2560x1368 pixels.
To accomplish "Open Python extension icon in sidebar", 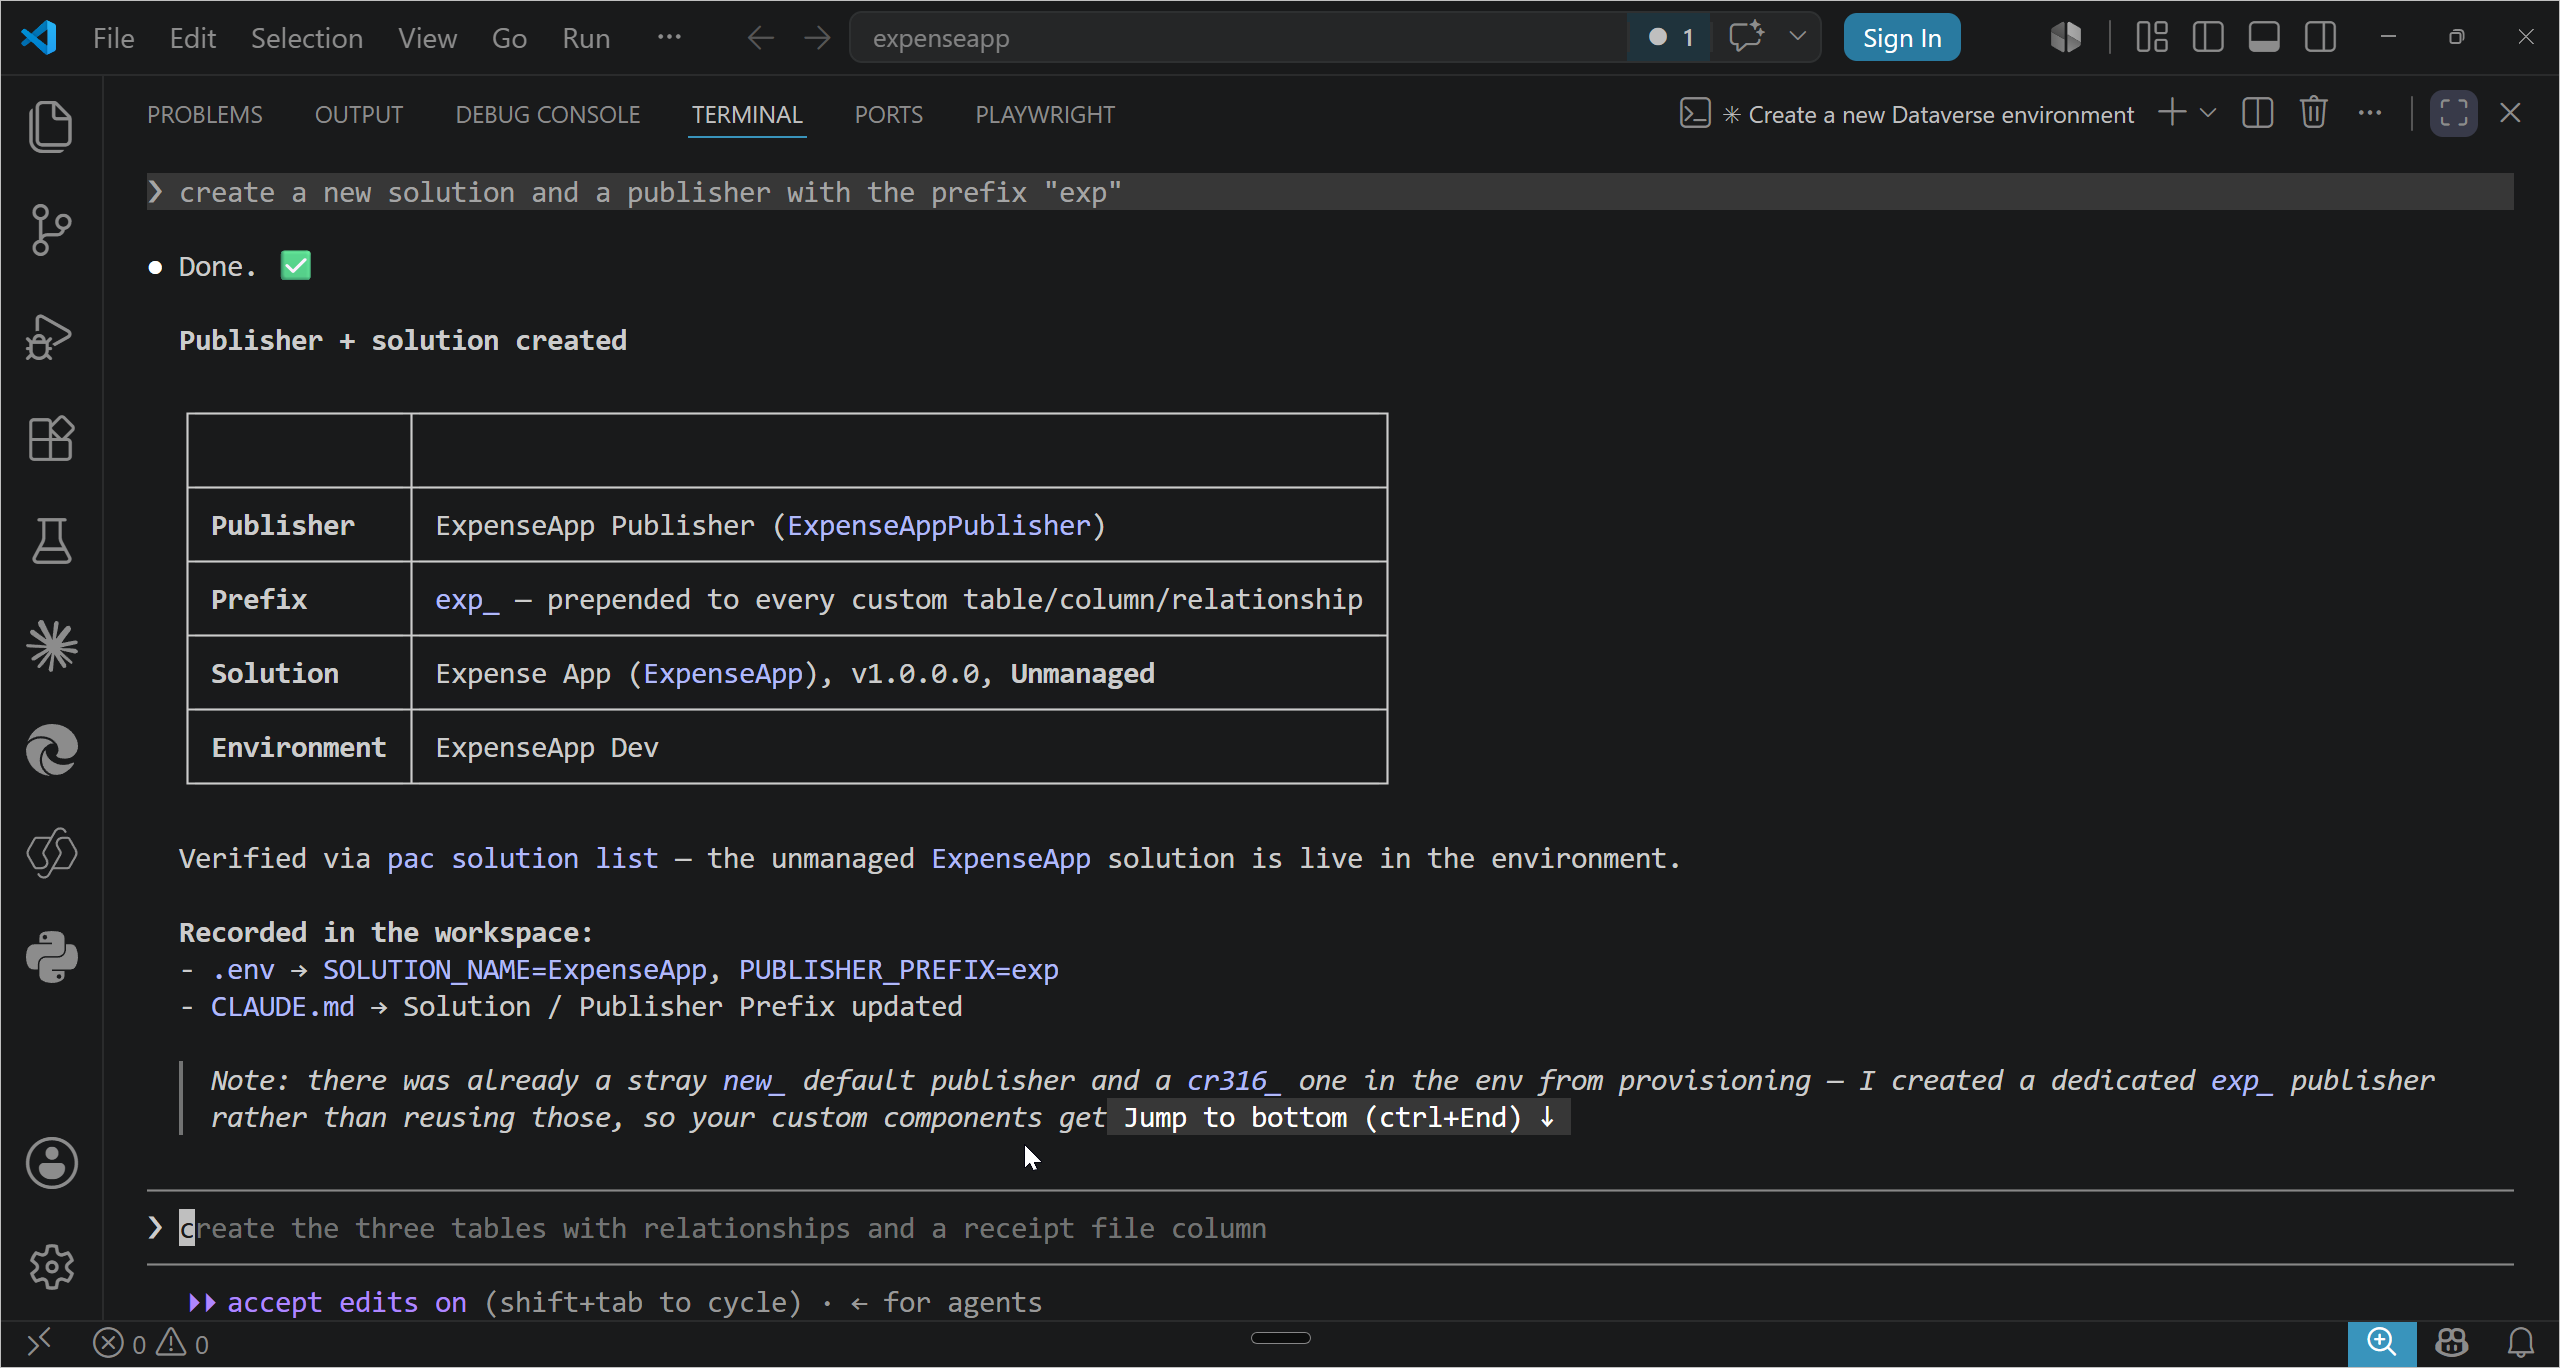I will pos(51,957).
